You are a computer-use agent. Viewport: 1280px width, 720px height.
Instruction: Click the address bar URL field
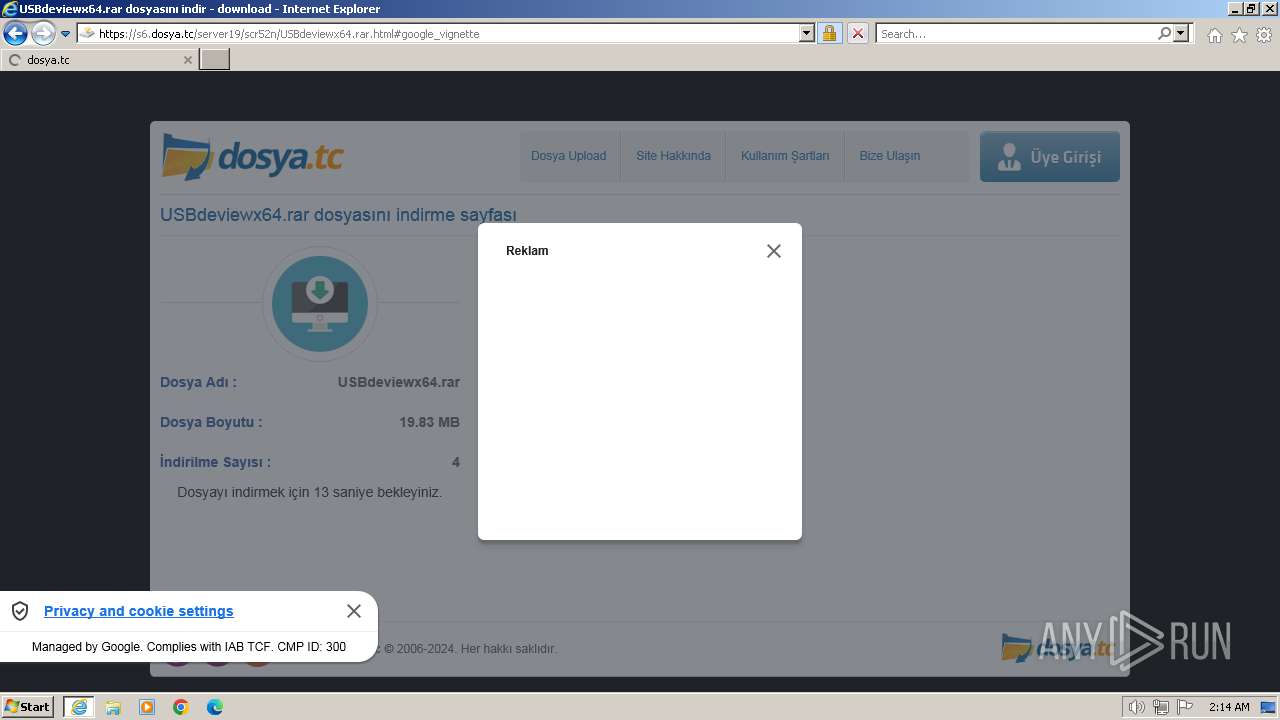pyautogui.click(x=447, y=34)
